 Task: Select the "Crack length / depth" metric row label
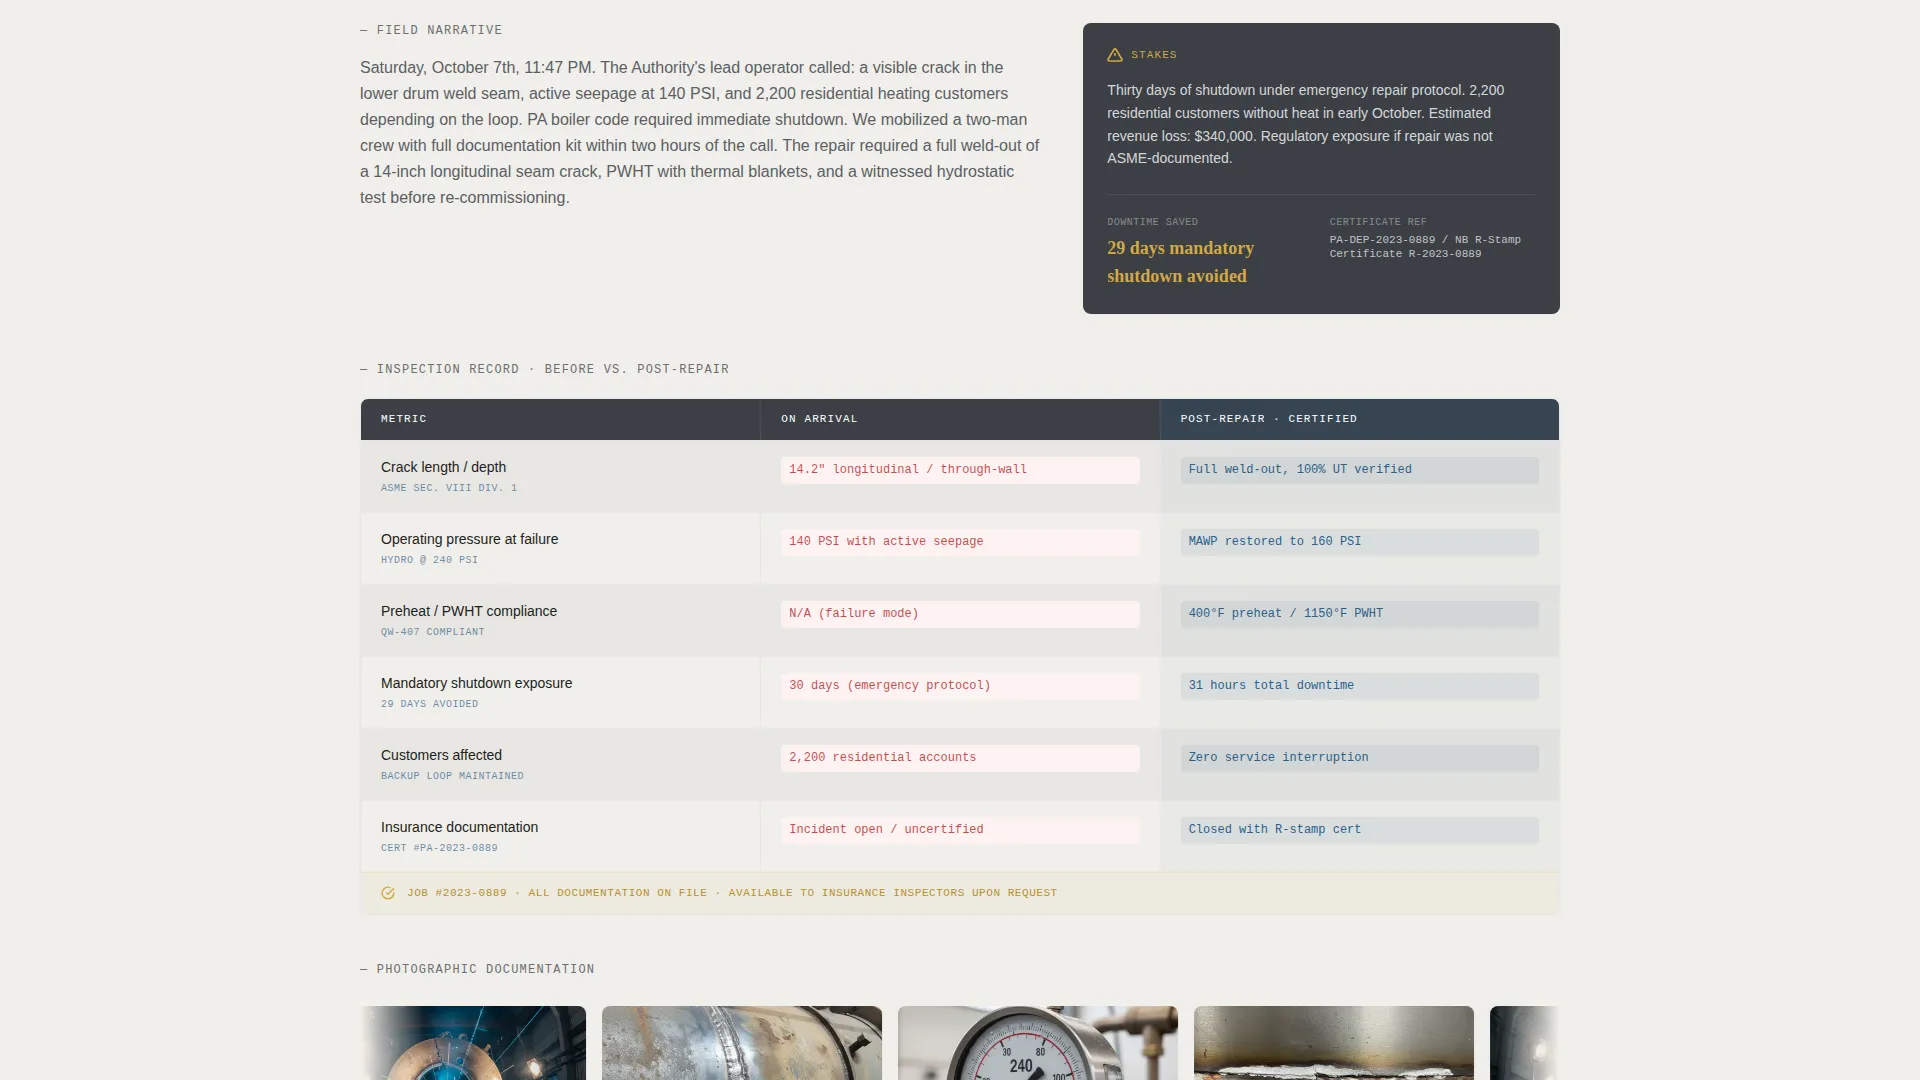click(443, 467)
